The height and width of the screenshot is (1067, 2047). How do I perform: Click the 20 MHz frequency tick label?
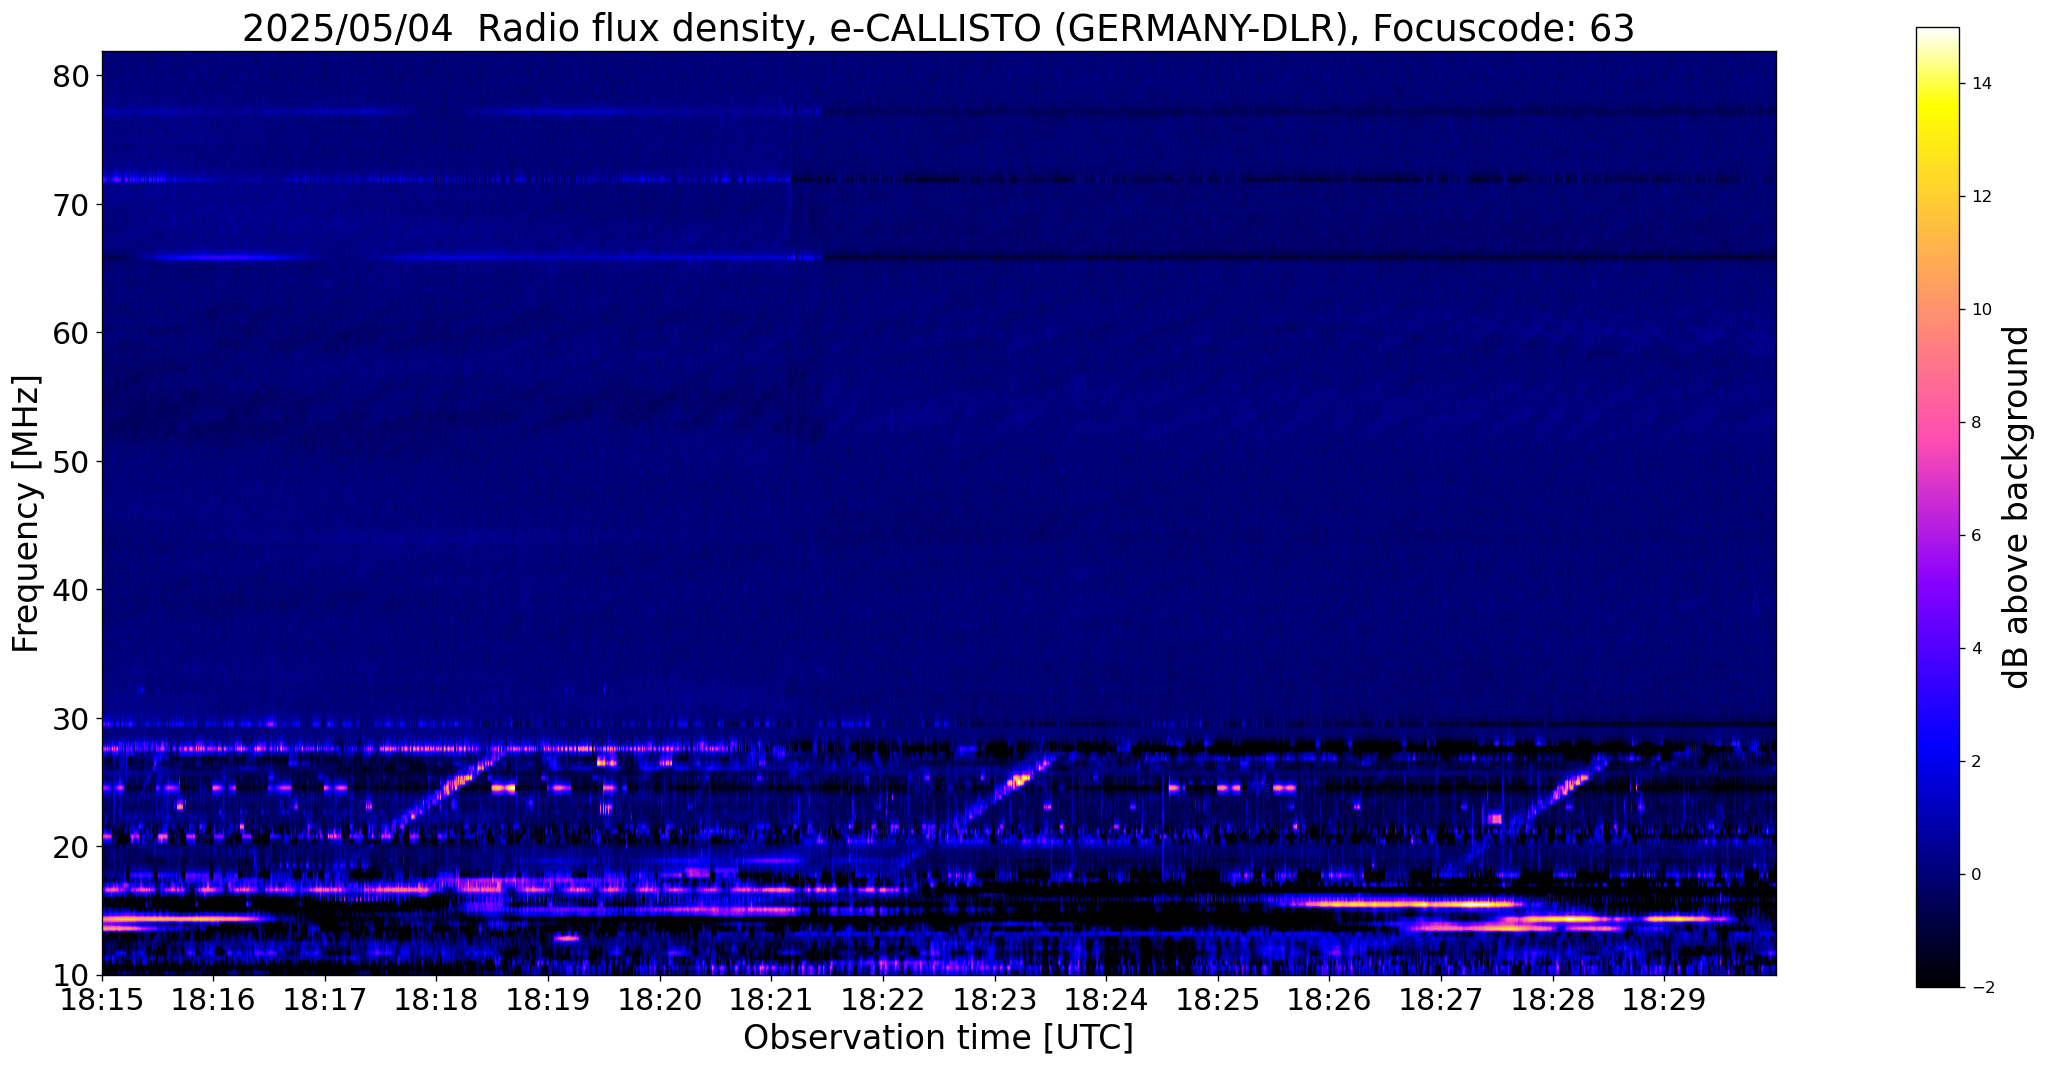pos(71,847)
